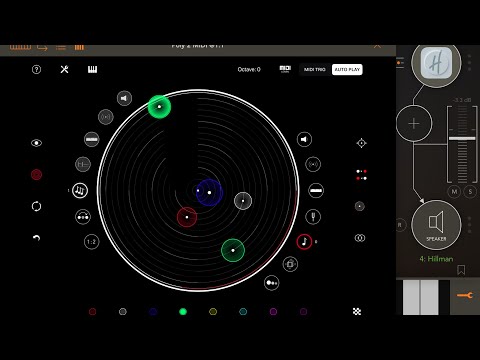Click the MIDI learn icon
The image size is (480, 360).
[x=285, y=69]
